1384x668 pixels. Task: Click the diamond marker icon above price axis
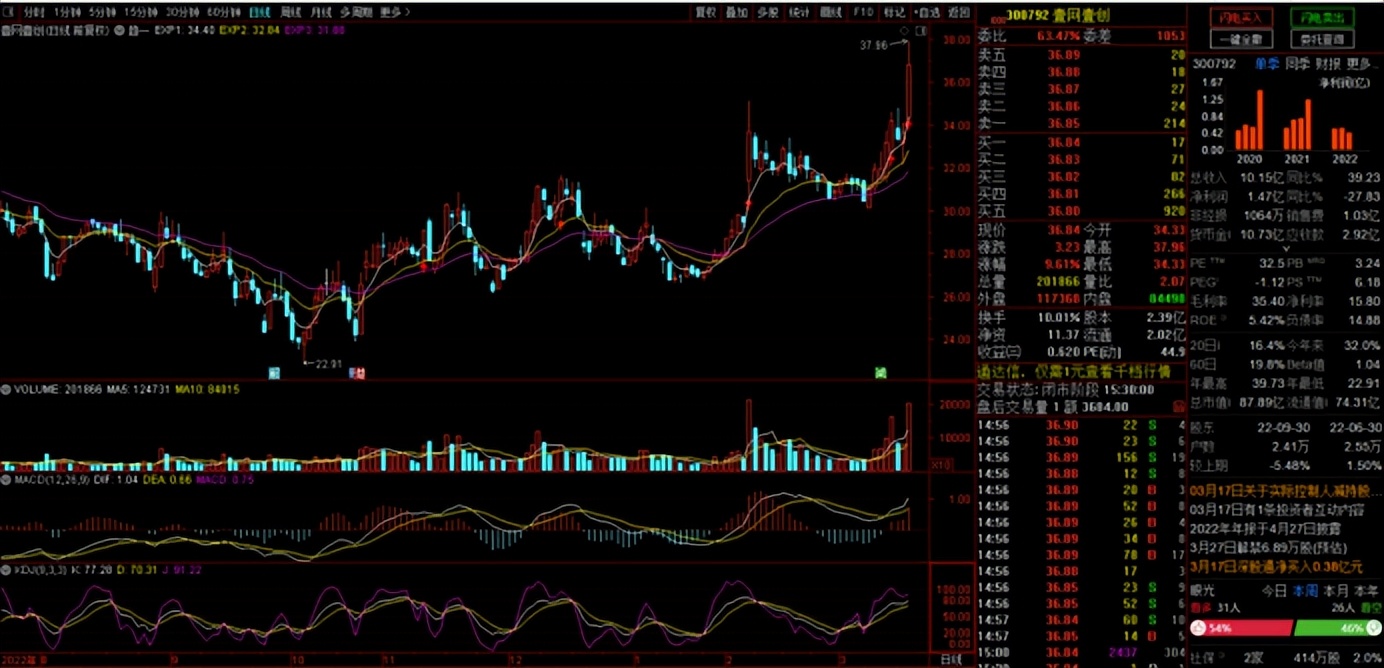point(905,31)
